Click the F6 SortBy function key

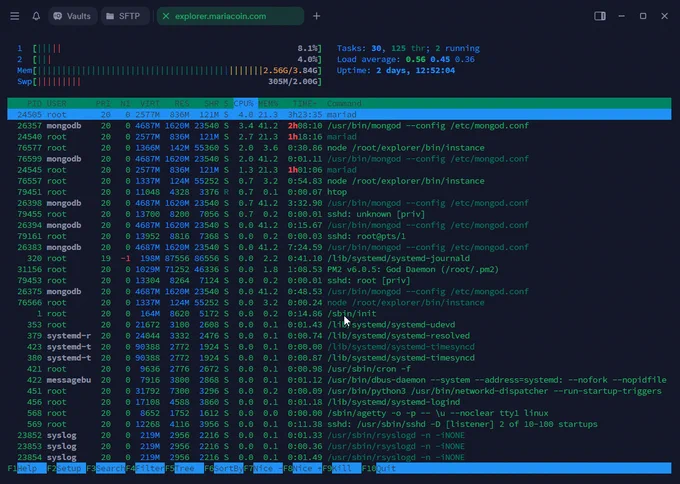[224, 468]
